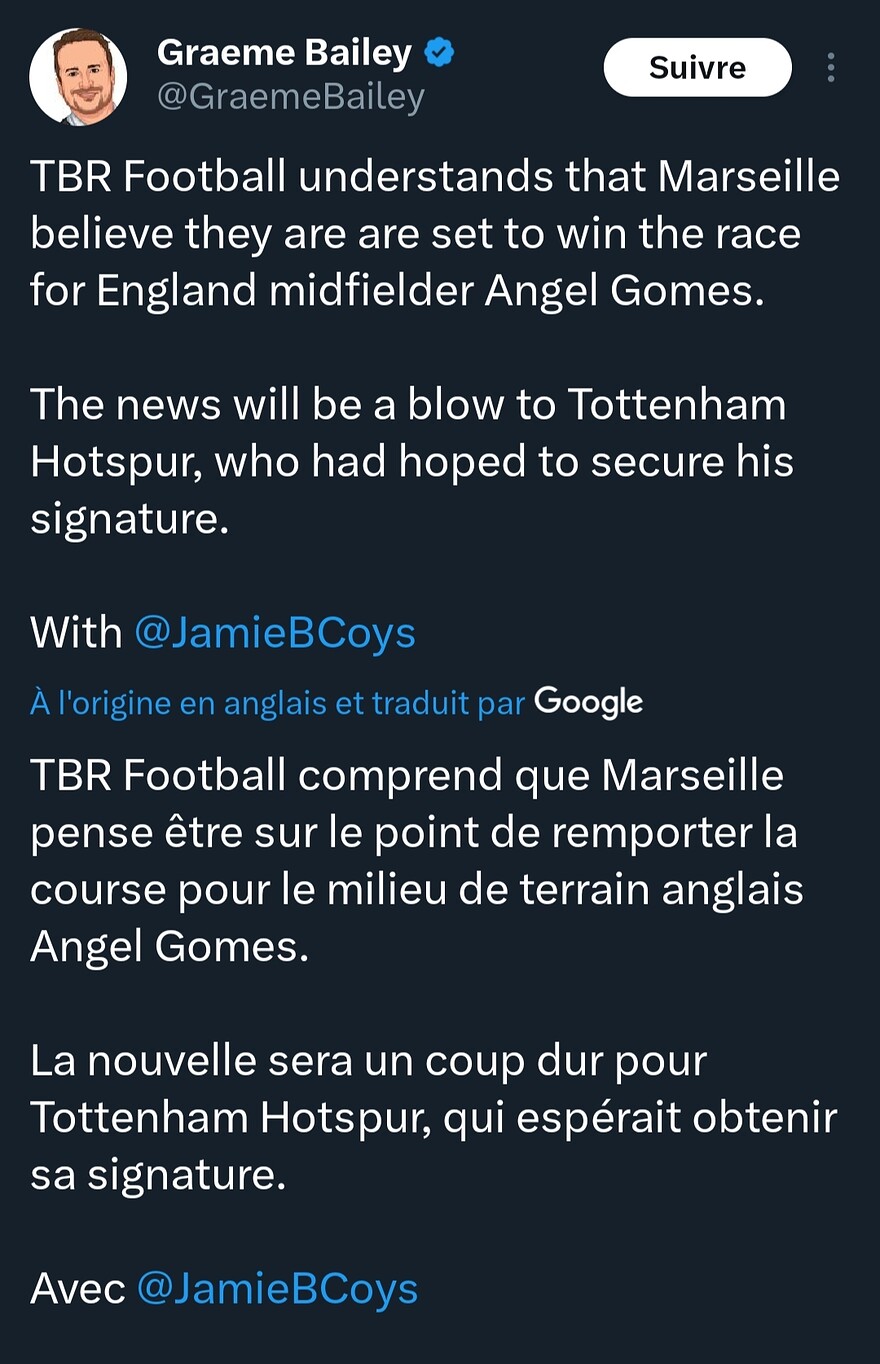Viewport: 880px width, 1364px height.
Task: Click "À l'origine en anglais et traduit par"
Action: 277,703
